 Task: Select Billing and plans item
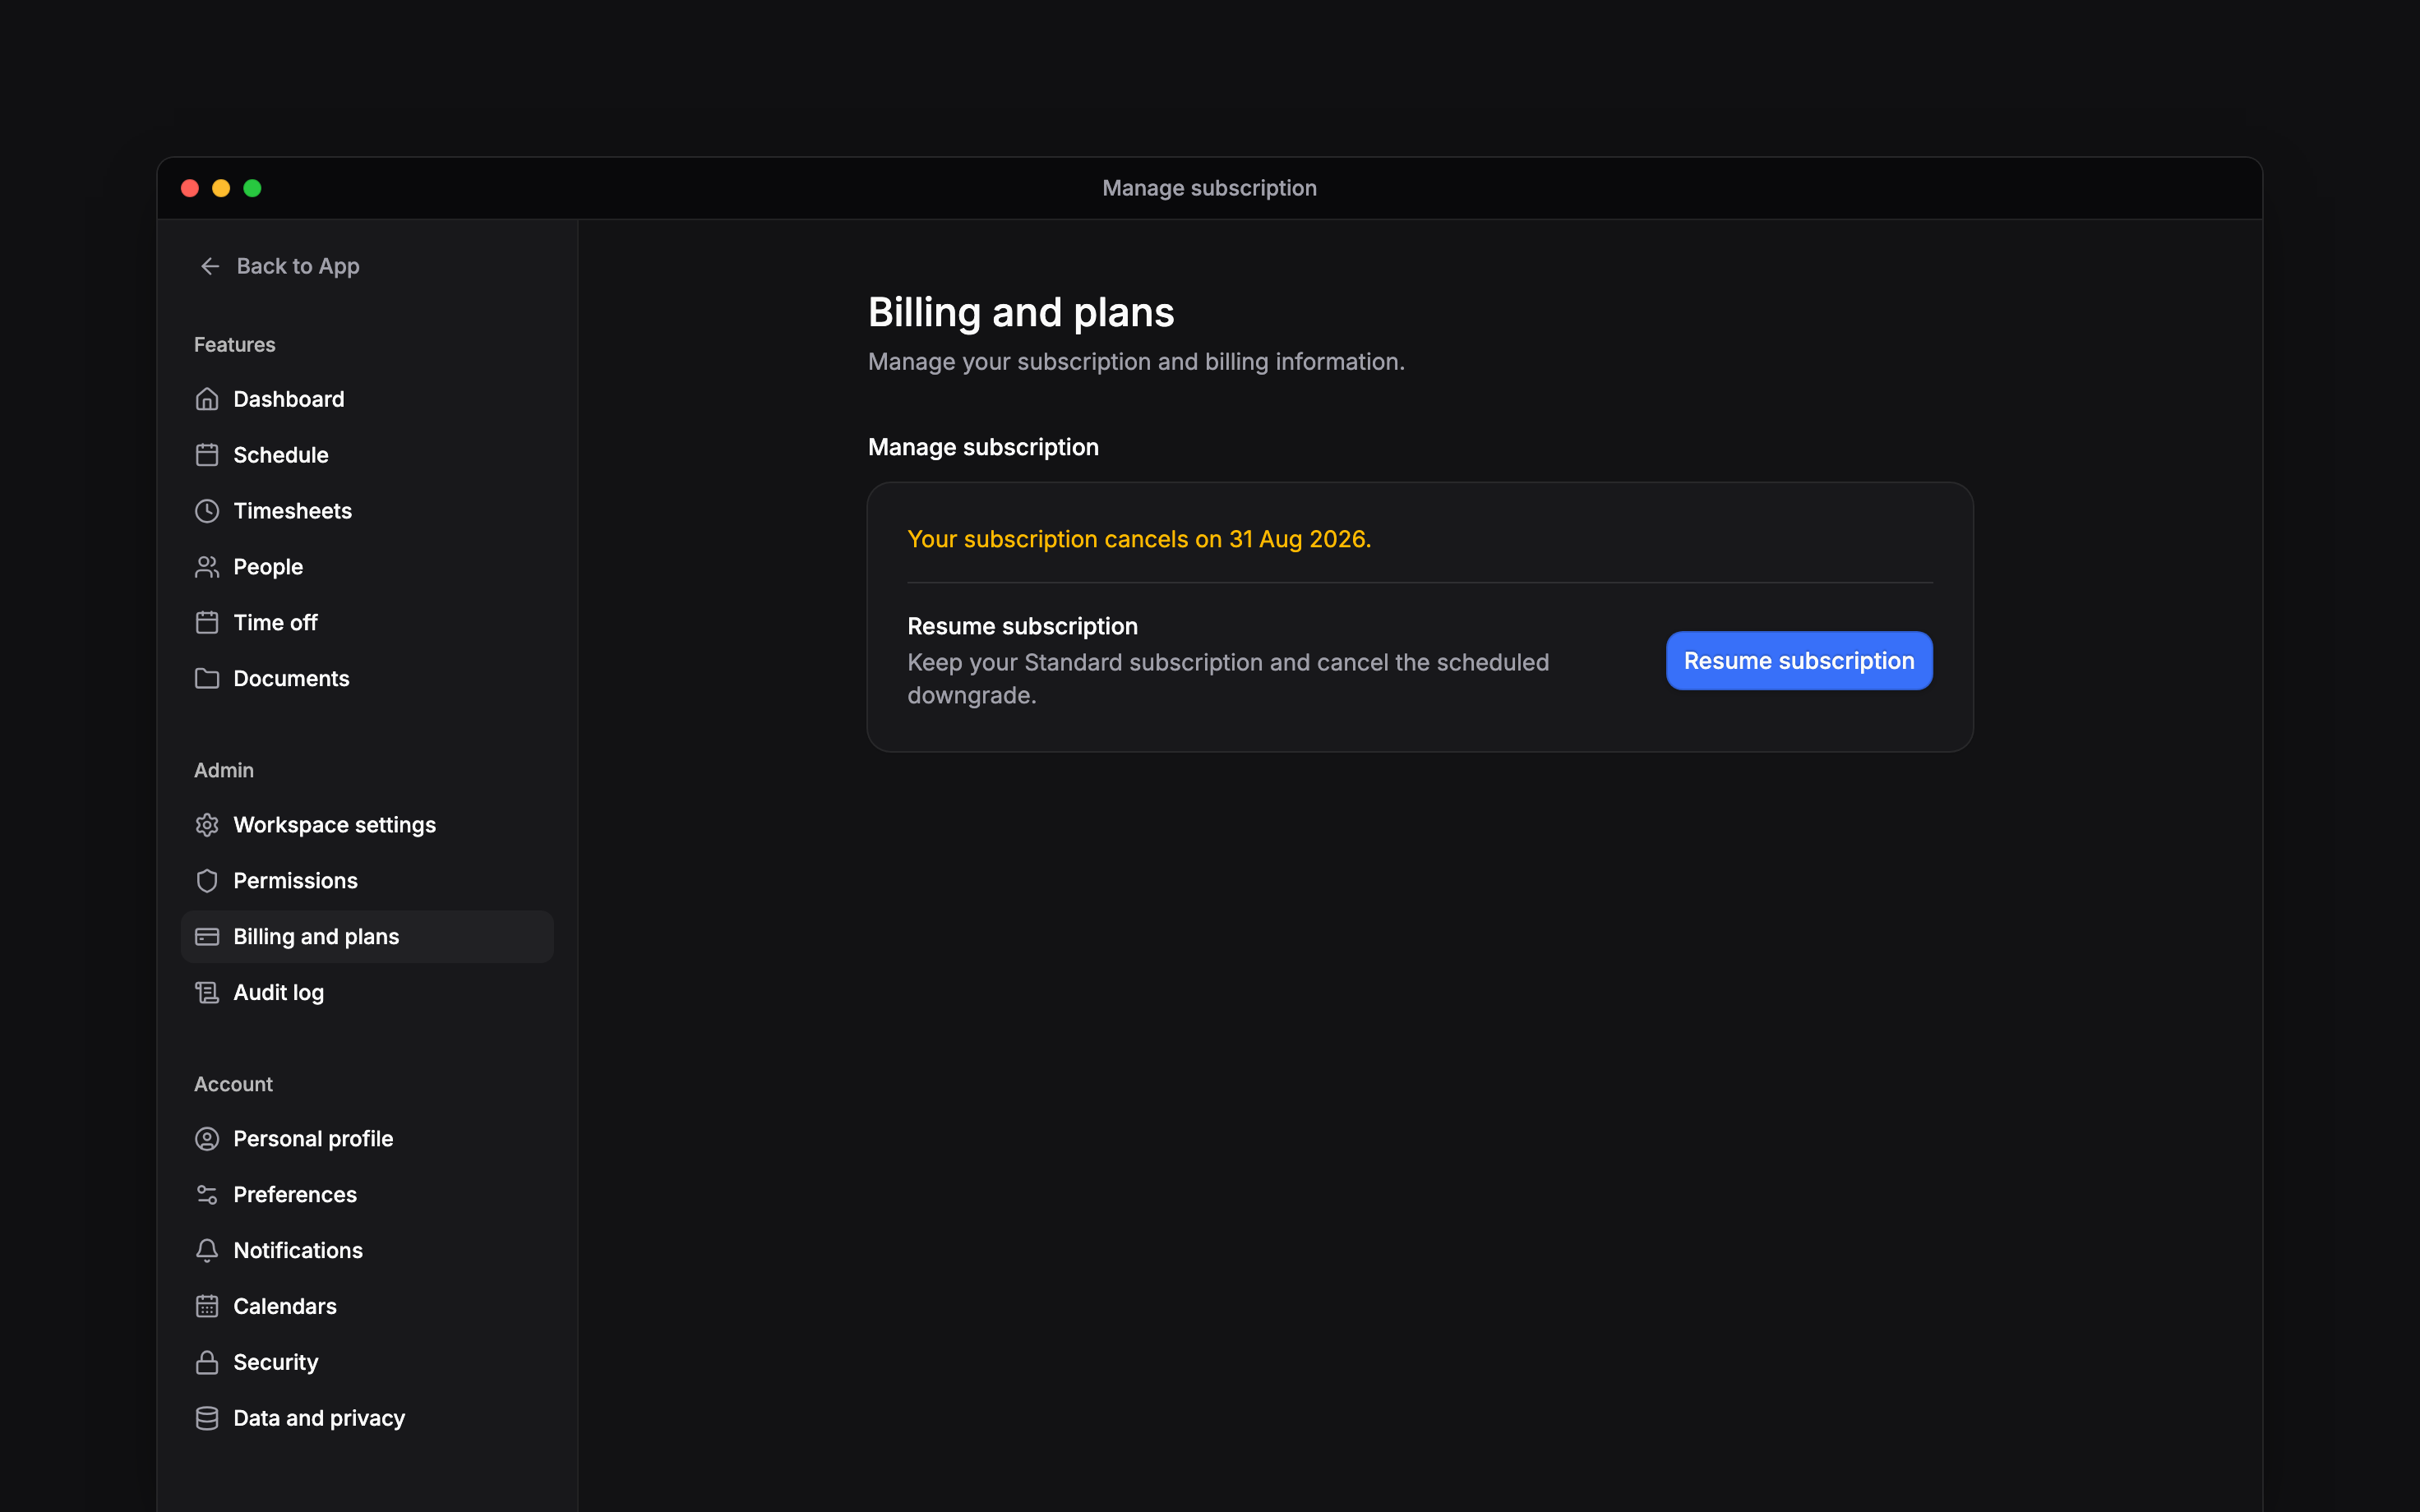367,937
